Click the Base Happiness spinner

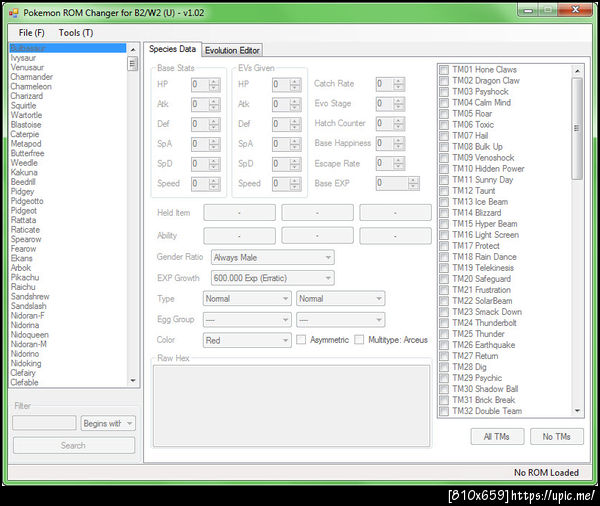(x=390, y=144)
